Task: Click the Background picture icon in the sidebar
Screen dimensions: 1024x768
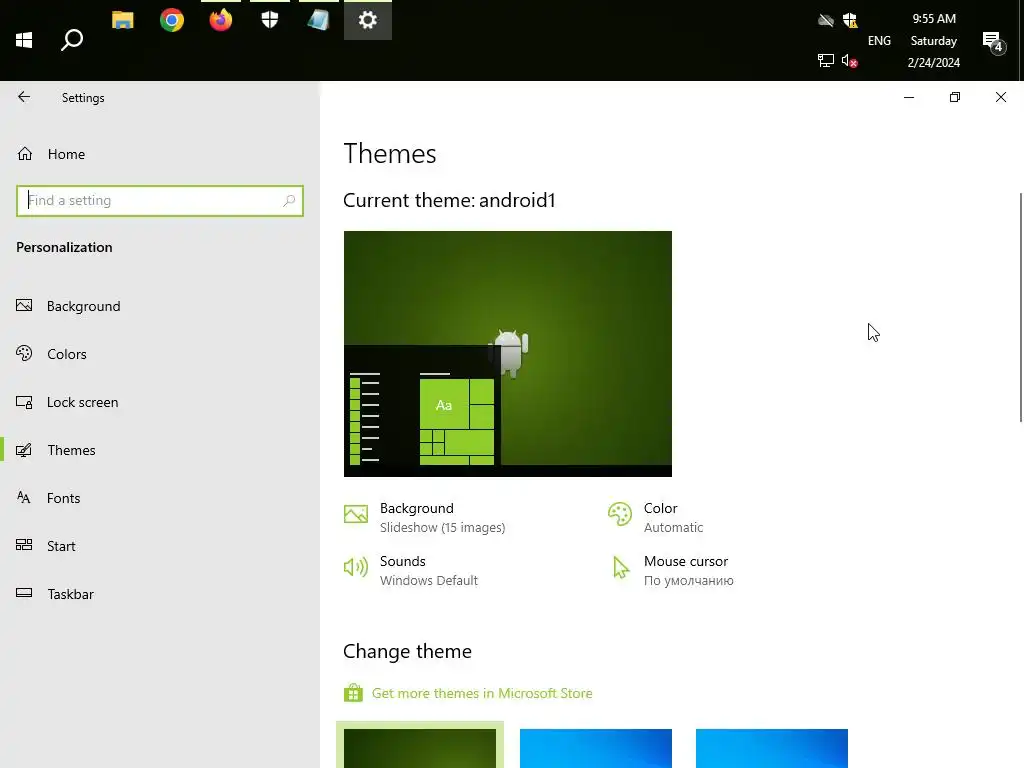Action: tap(24, 306)
